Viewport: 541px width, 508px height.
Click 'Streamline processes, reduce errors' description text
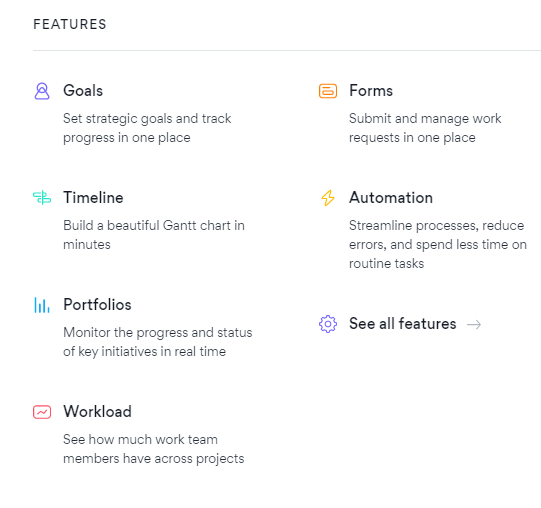coord(438,244)
